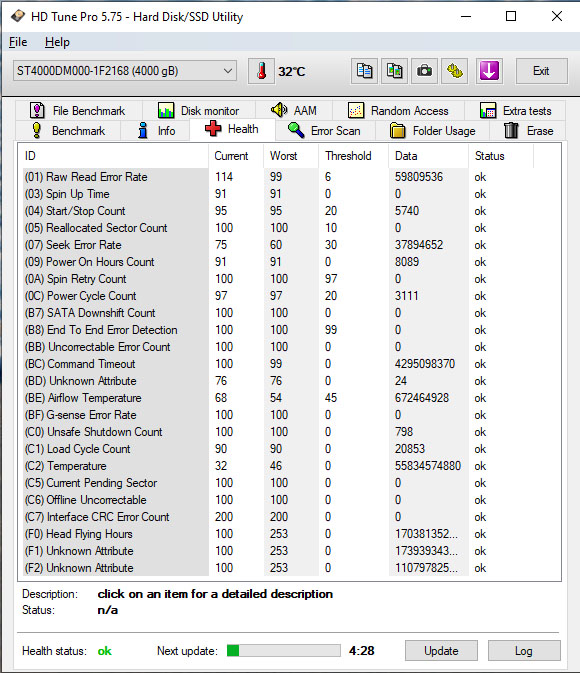Viewport: 580px width, 673px height.
Task: Switch to the Disk monitor tab
Action: pos(198,111)
